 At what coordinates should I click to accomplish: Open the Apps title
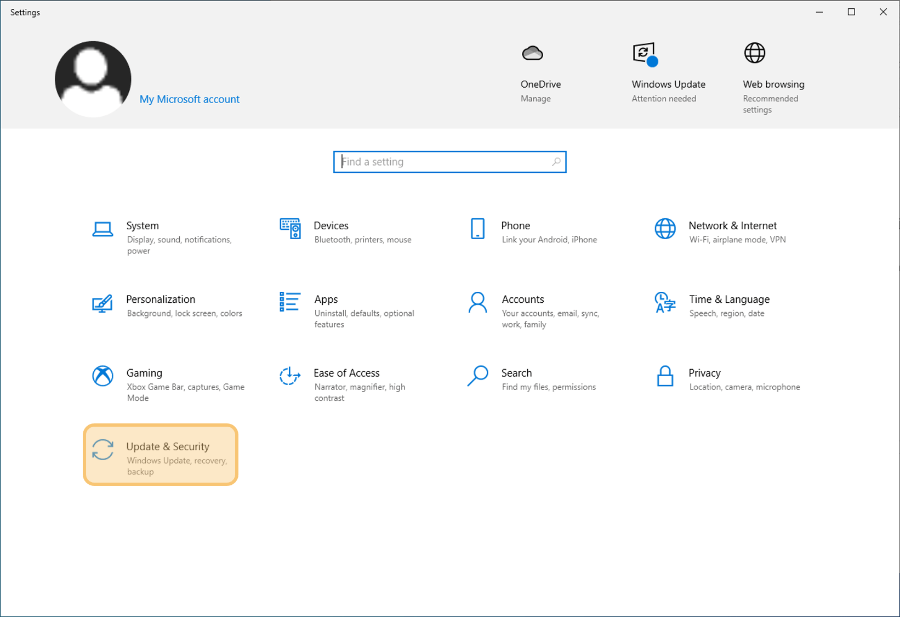point(326,300)
